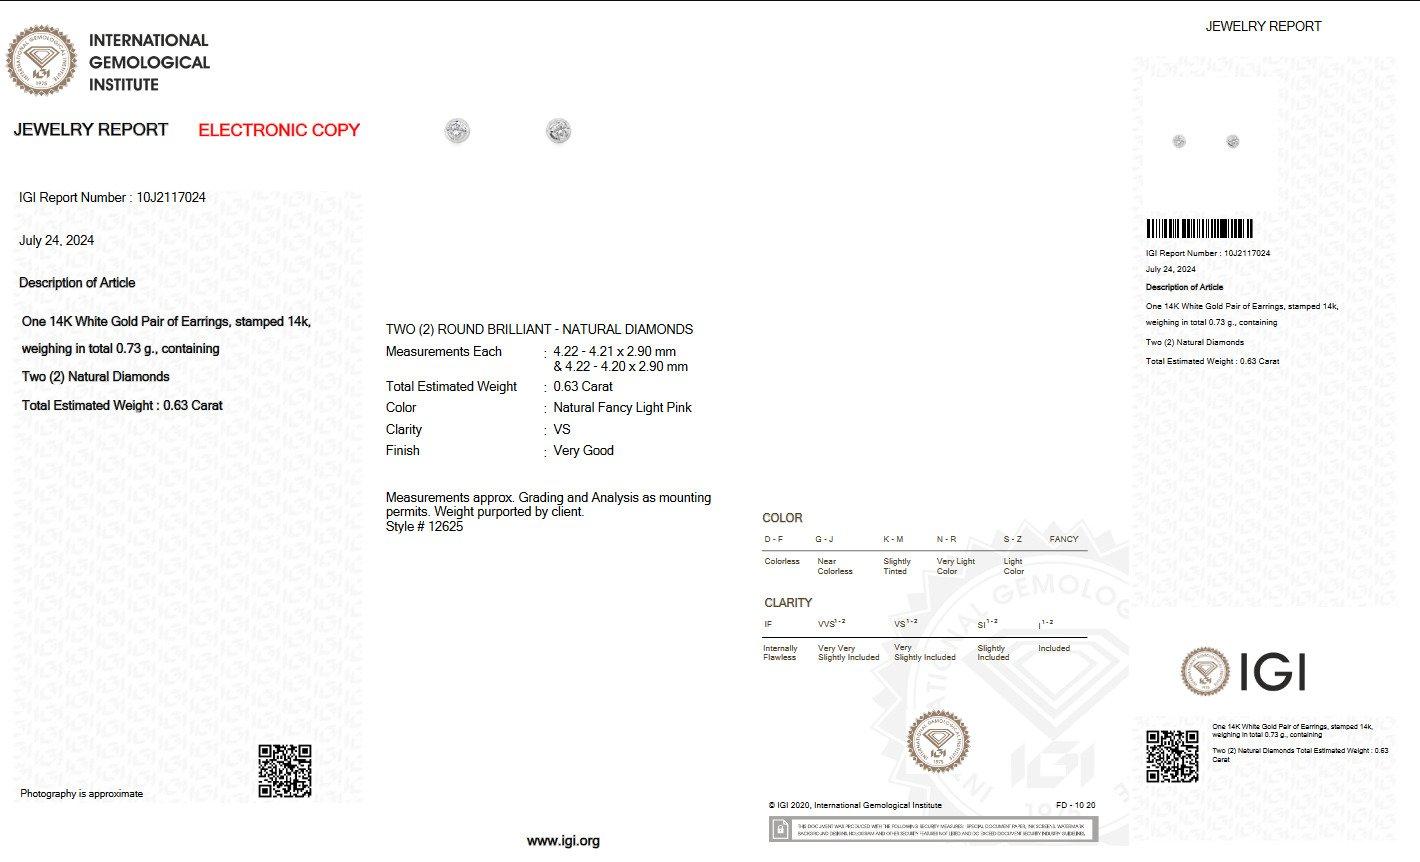This screenshot has height=862, width=1420.
Task: Click JEWELRY REPORT title at top right
Action: click(1263, 26)
